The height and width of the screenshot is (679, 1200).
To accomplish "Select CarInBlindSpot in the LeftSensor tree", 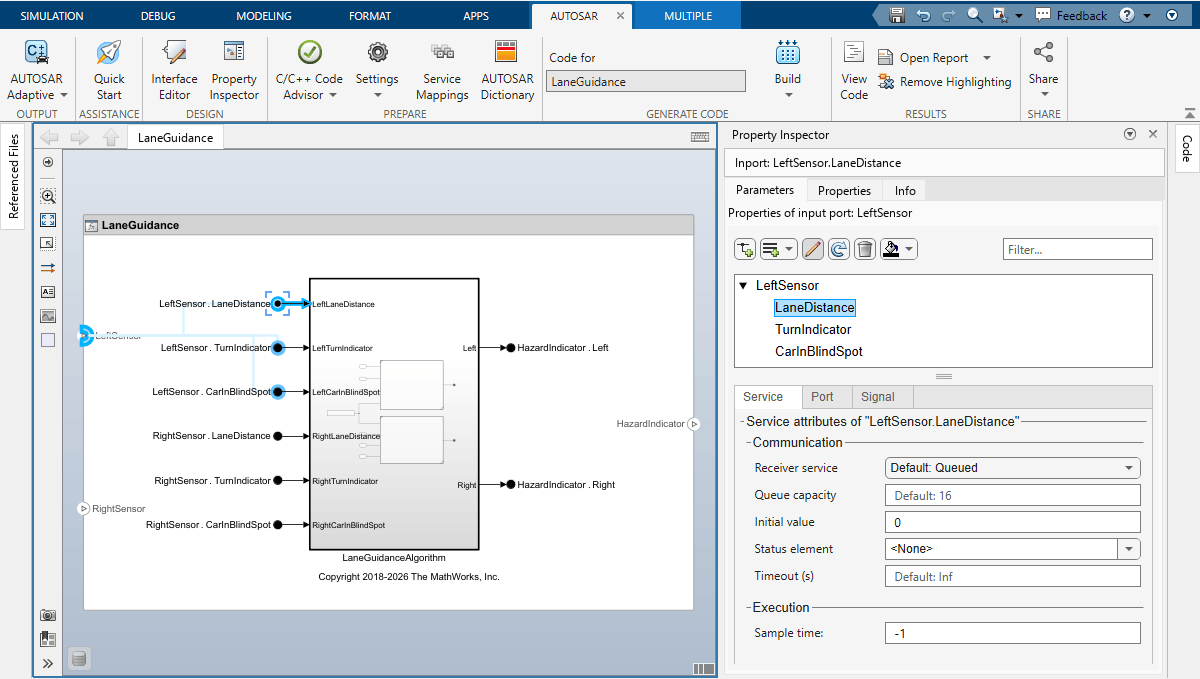I will (x=819, y=351).
